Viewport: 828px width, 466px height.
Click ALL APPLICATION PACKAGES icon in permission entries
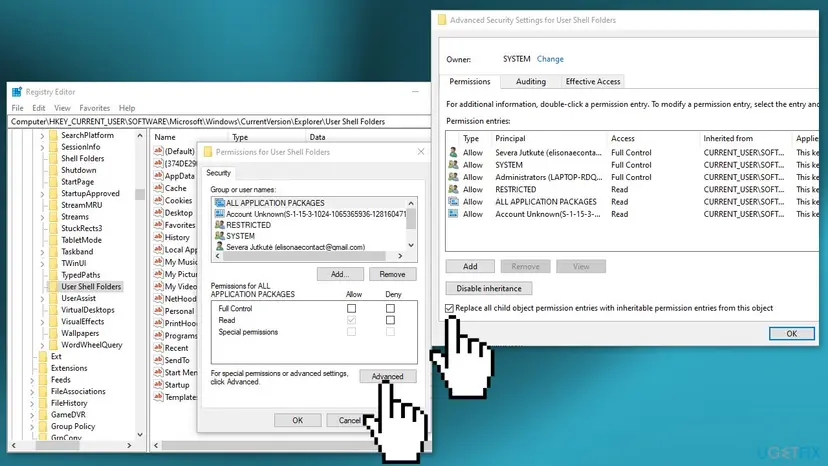coord(453,201)
